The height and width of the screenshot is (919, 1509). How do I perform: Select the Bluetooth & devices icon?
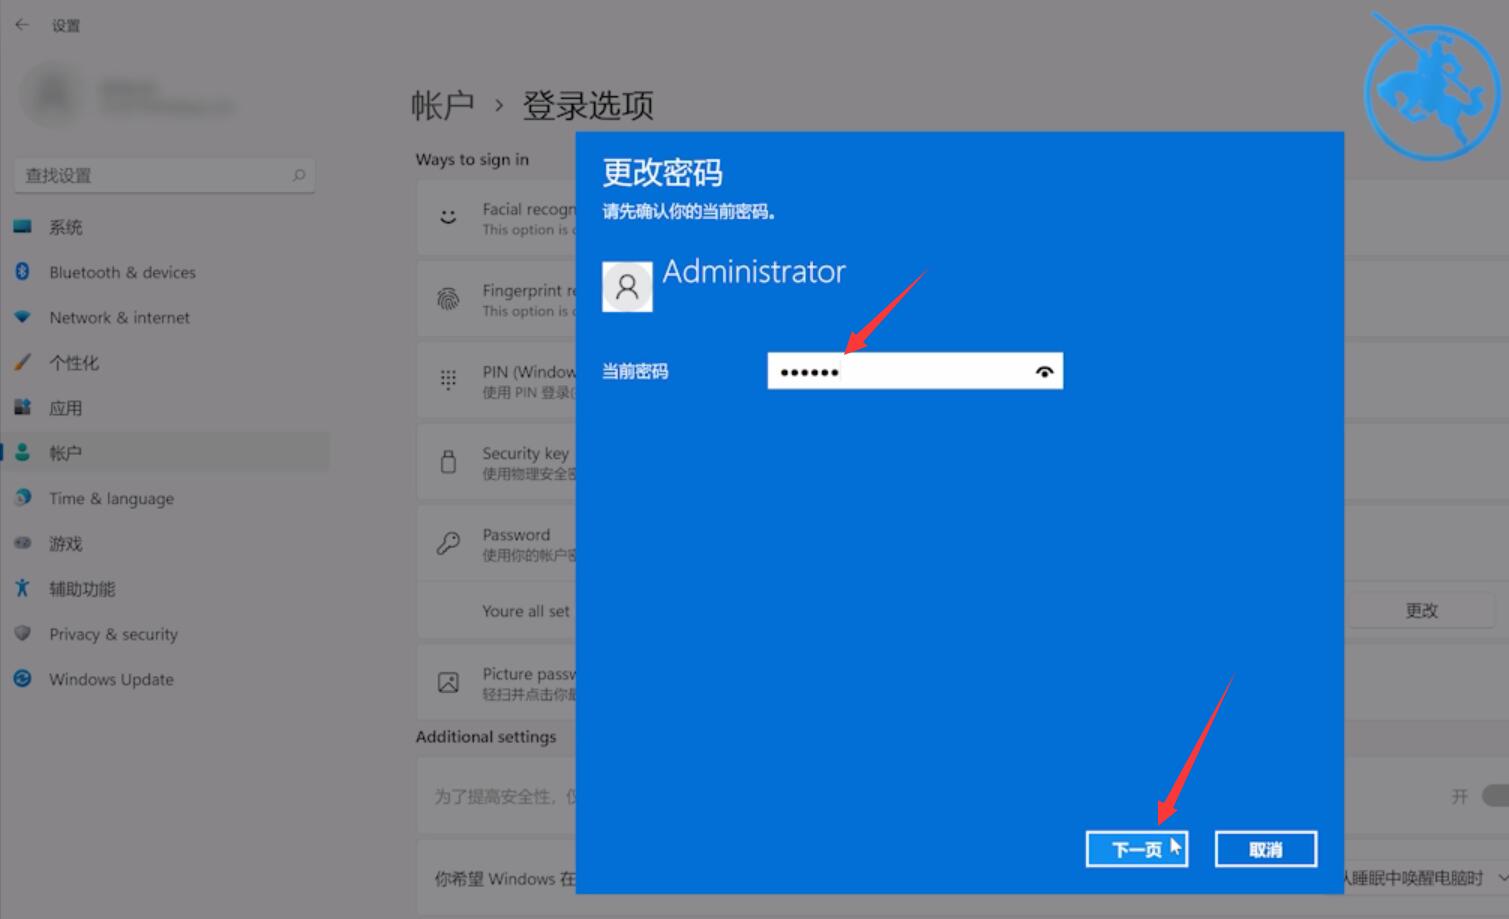click(x=22, y=271)
